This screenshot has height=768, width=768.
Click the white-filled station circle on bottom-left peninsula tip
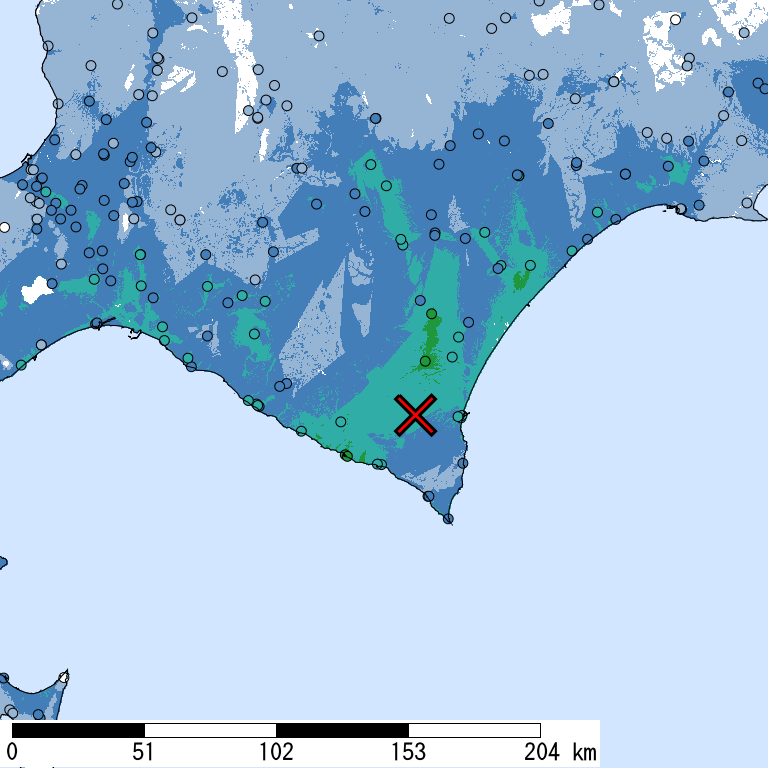[x=64, y=677]
